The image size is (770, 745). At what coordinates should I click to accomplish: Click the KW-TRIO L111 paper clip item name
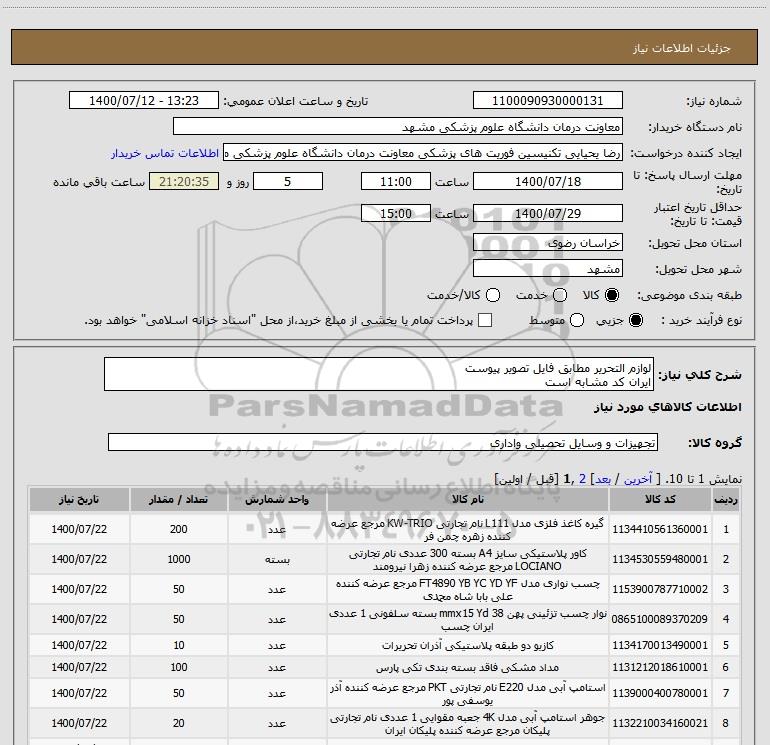tap(468, 529)
